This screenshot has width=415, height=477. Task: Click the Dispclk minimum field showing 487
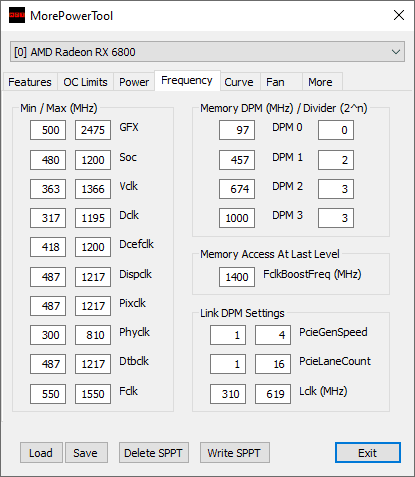48,277
